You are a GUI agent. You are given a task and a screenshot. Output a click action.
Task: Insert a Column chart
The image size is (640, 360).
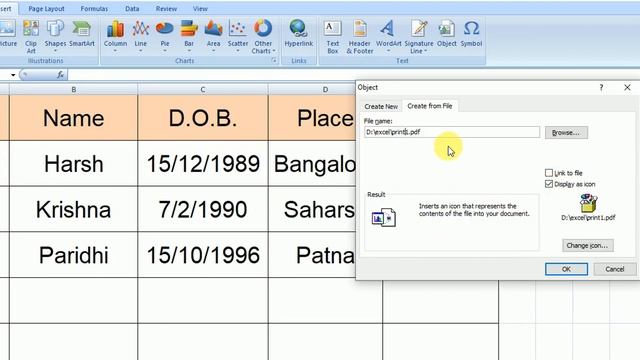pos(116,37)
